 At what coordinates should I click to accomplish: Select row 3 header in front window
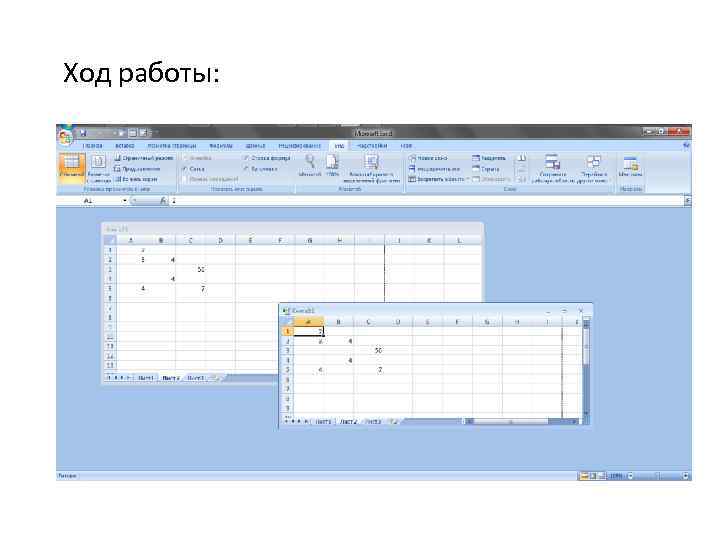[x=287, y=350]
